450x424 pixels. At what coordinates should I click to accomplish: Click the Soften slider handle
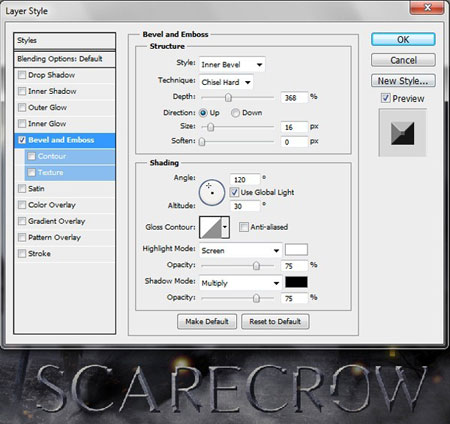pos(202,142)
